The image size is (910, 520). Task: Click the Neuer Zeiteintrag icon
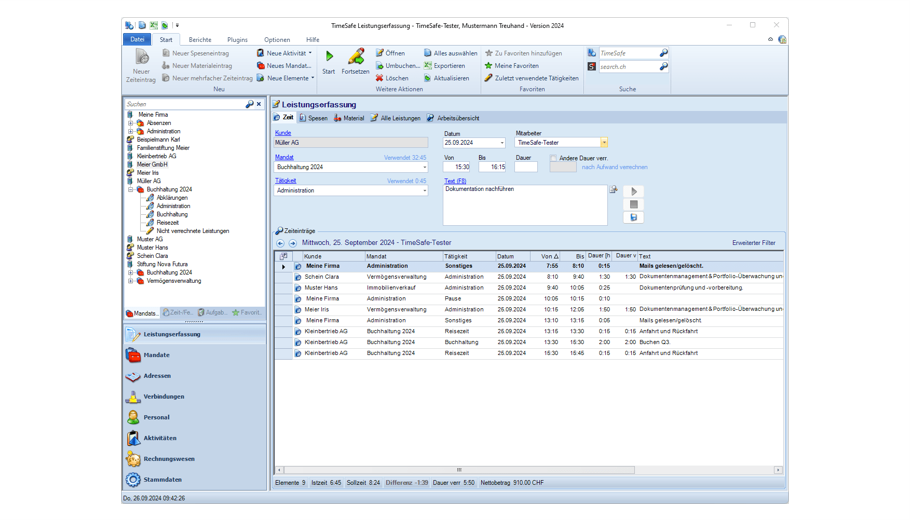tap(141, 59)
